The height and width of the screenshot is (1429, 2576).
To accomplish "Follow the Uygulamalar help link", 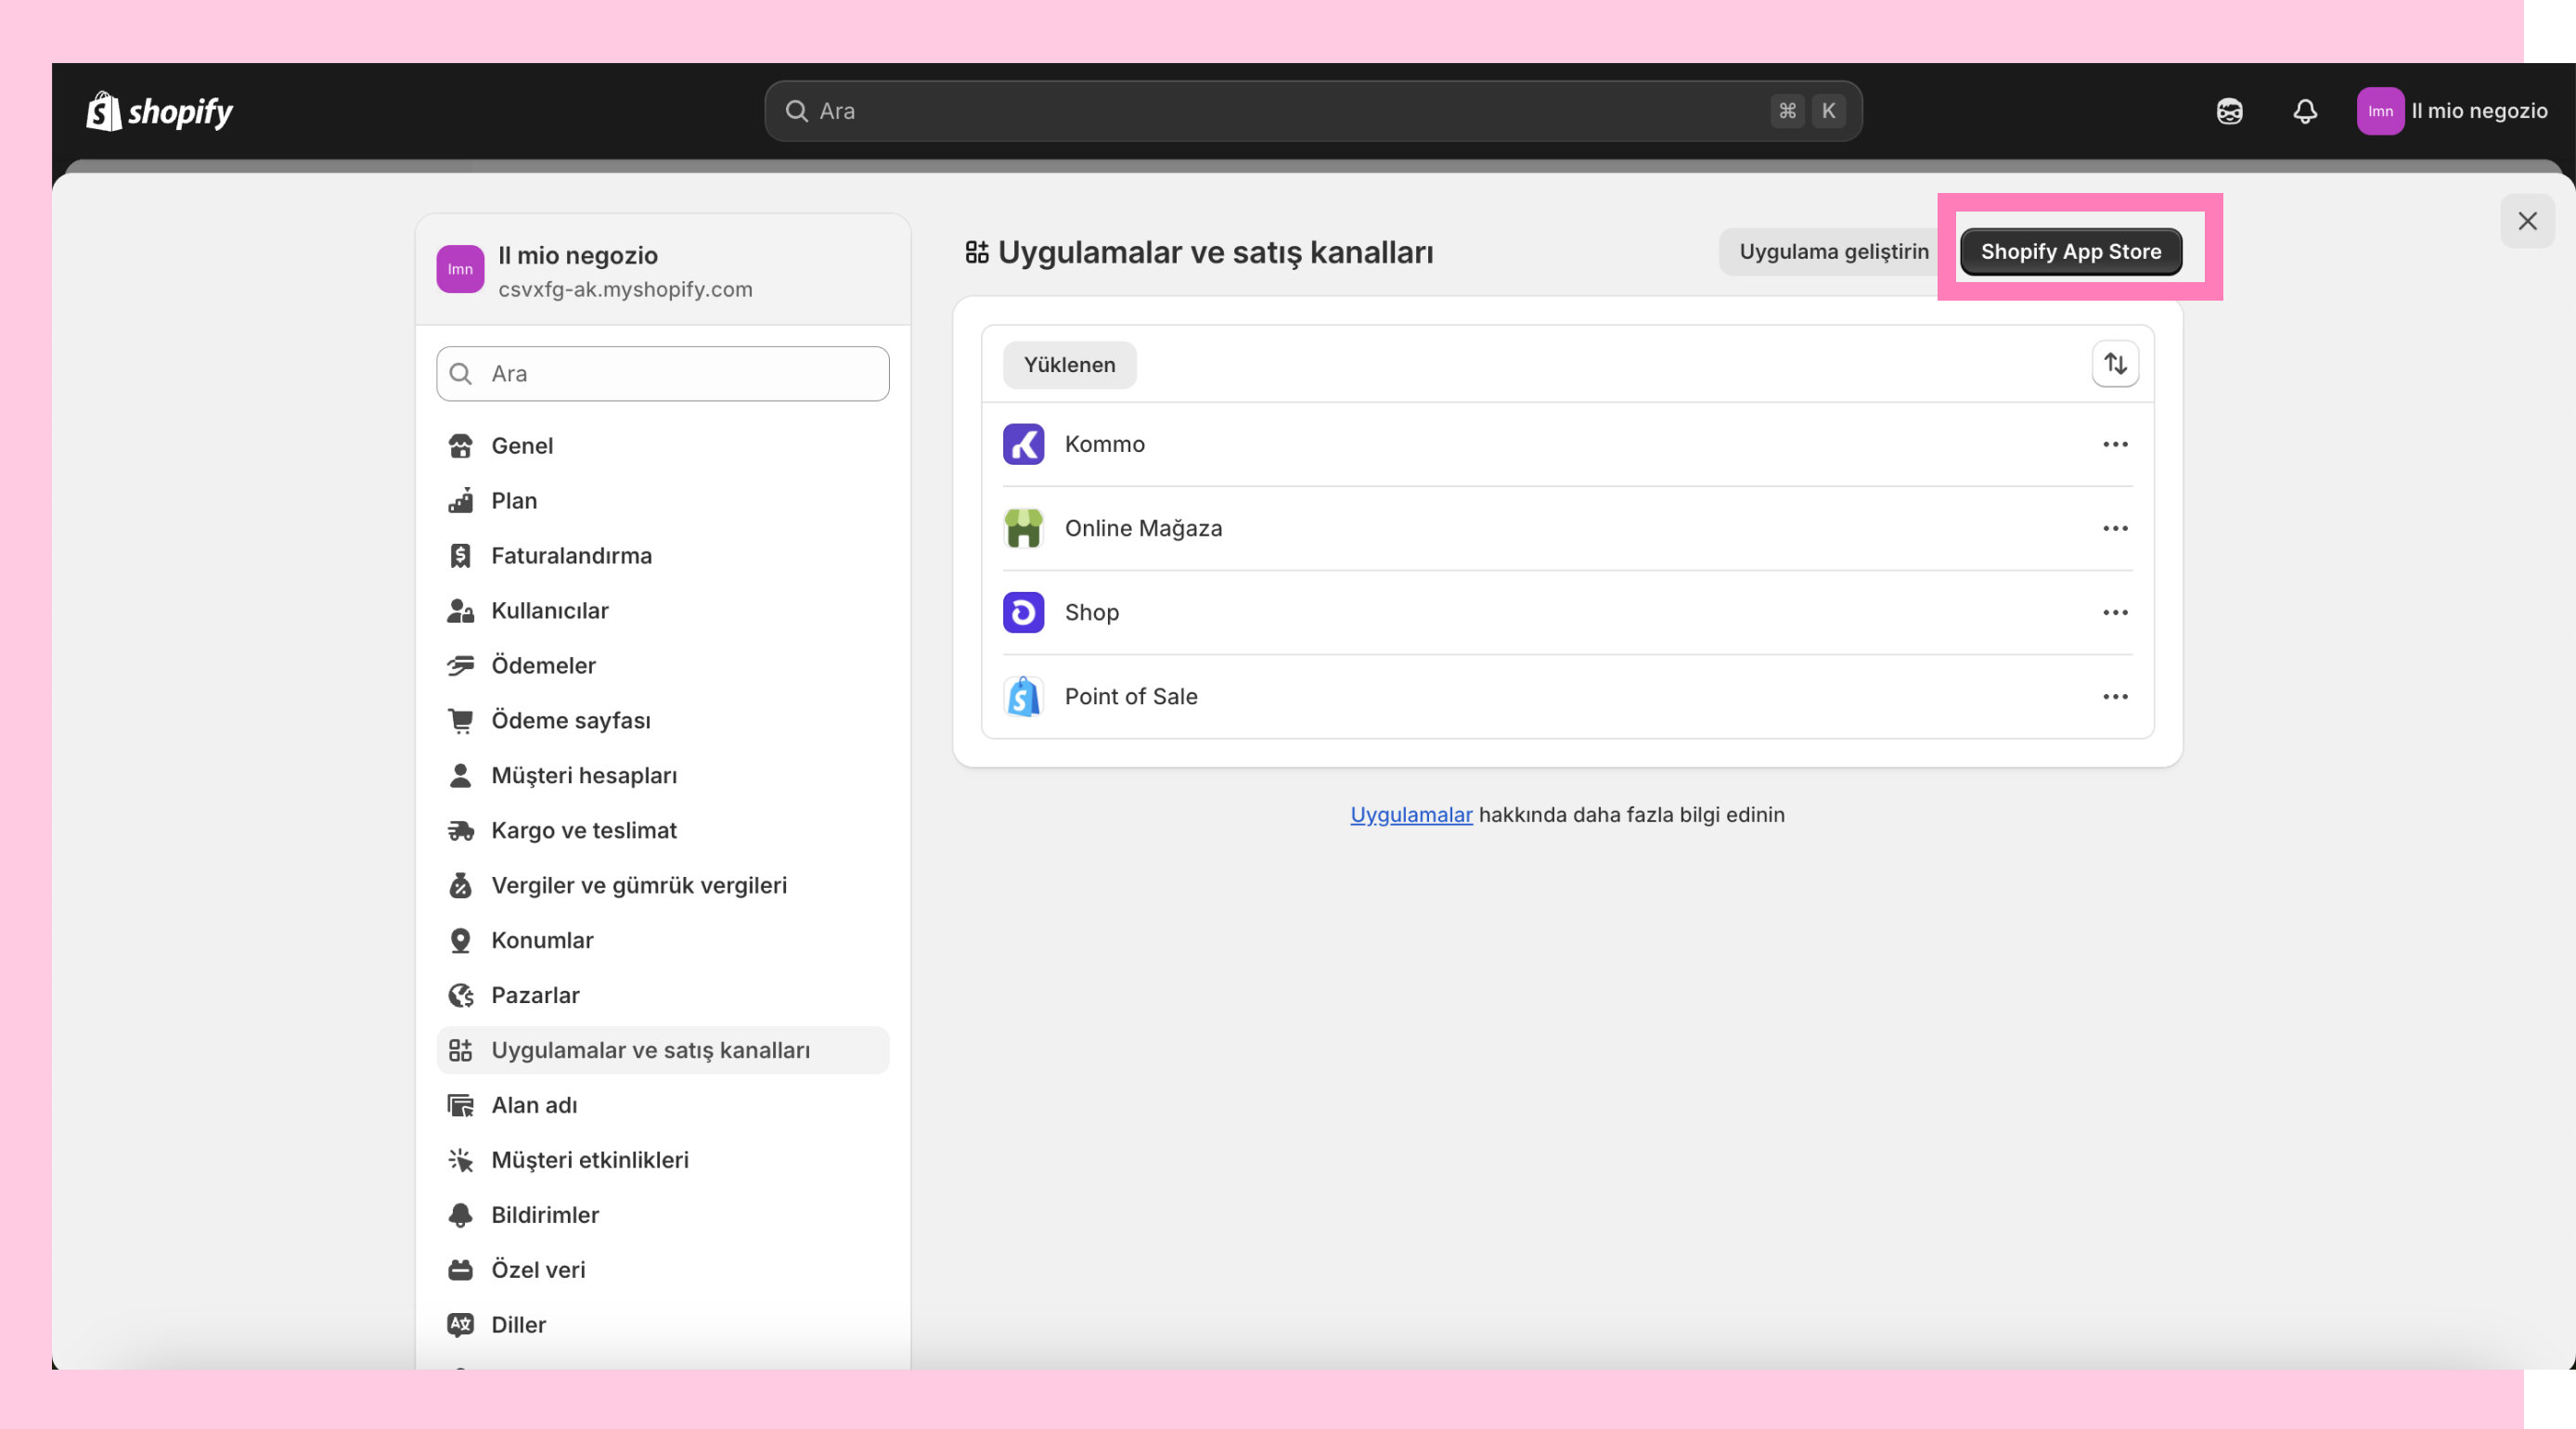I will pos(1411,814).
